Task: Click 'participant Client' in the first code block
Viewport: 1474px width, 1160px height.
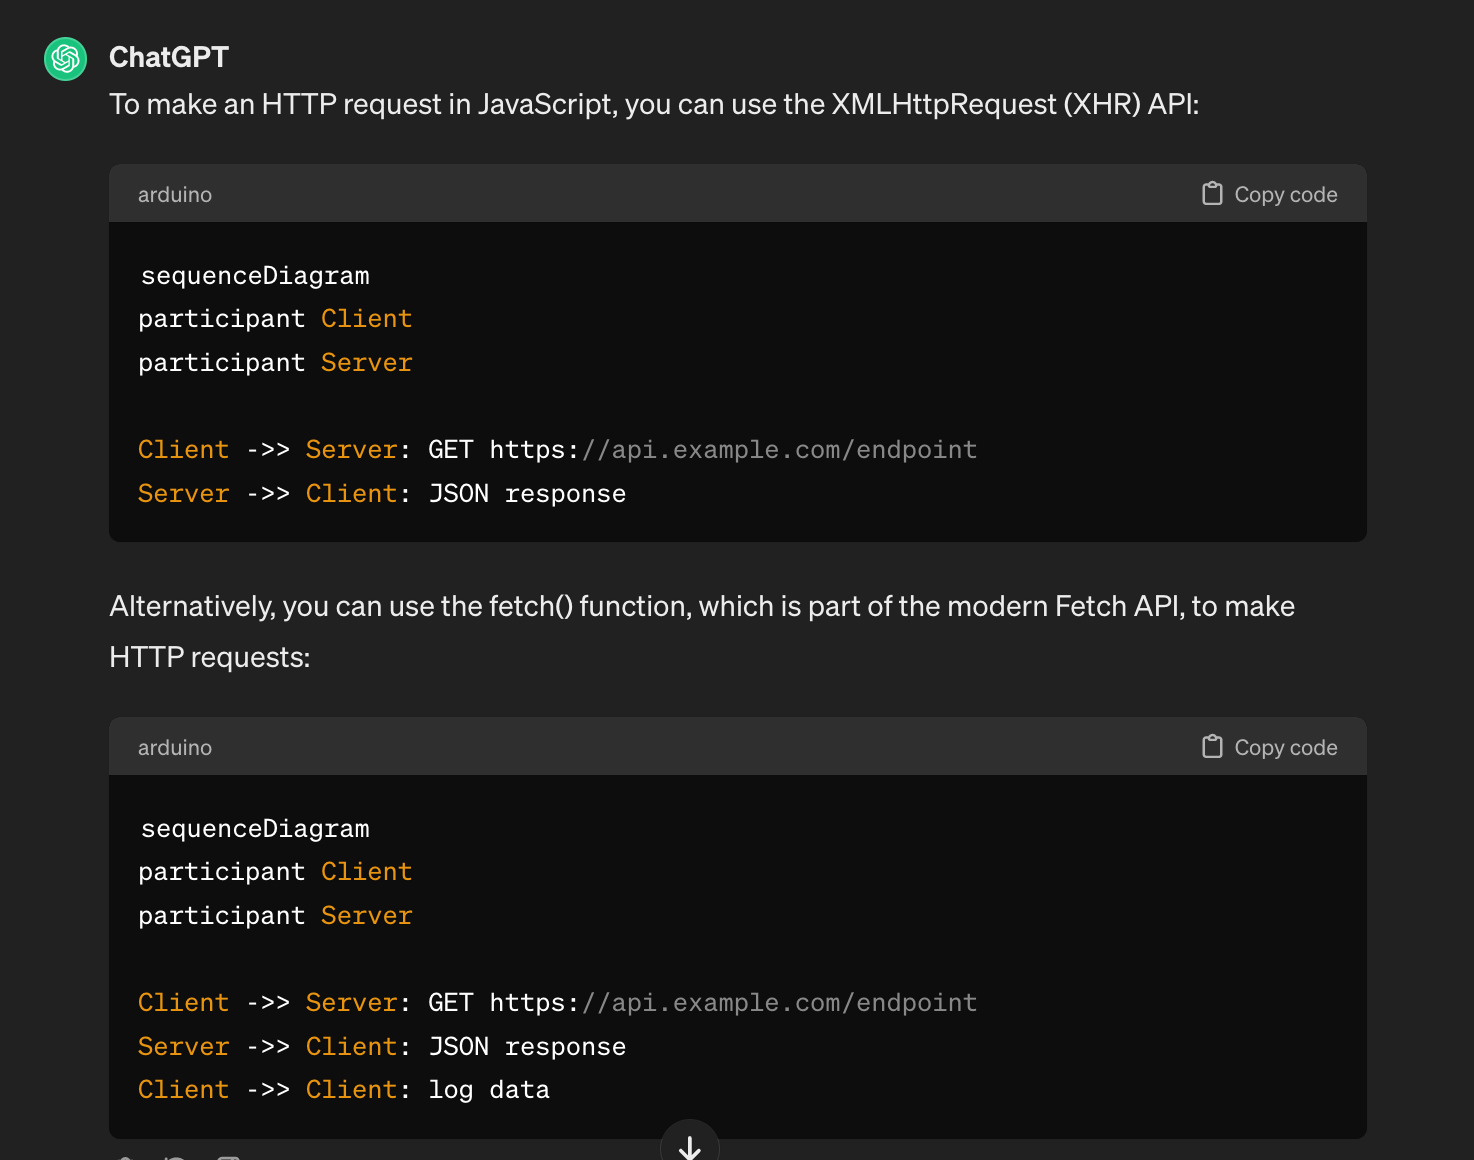Action: pos(275,319)
